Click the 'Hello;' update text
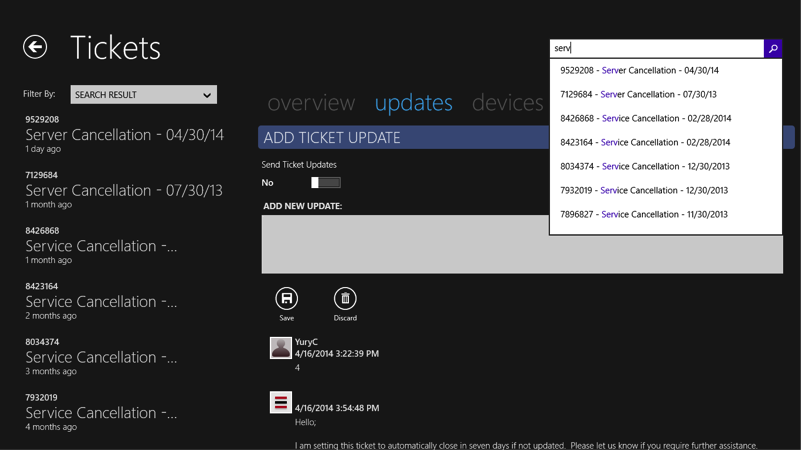The width and height of the screenshot is (801, 450). [x=305, y=422]
